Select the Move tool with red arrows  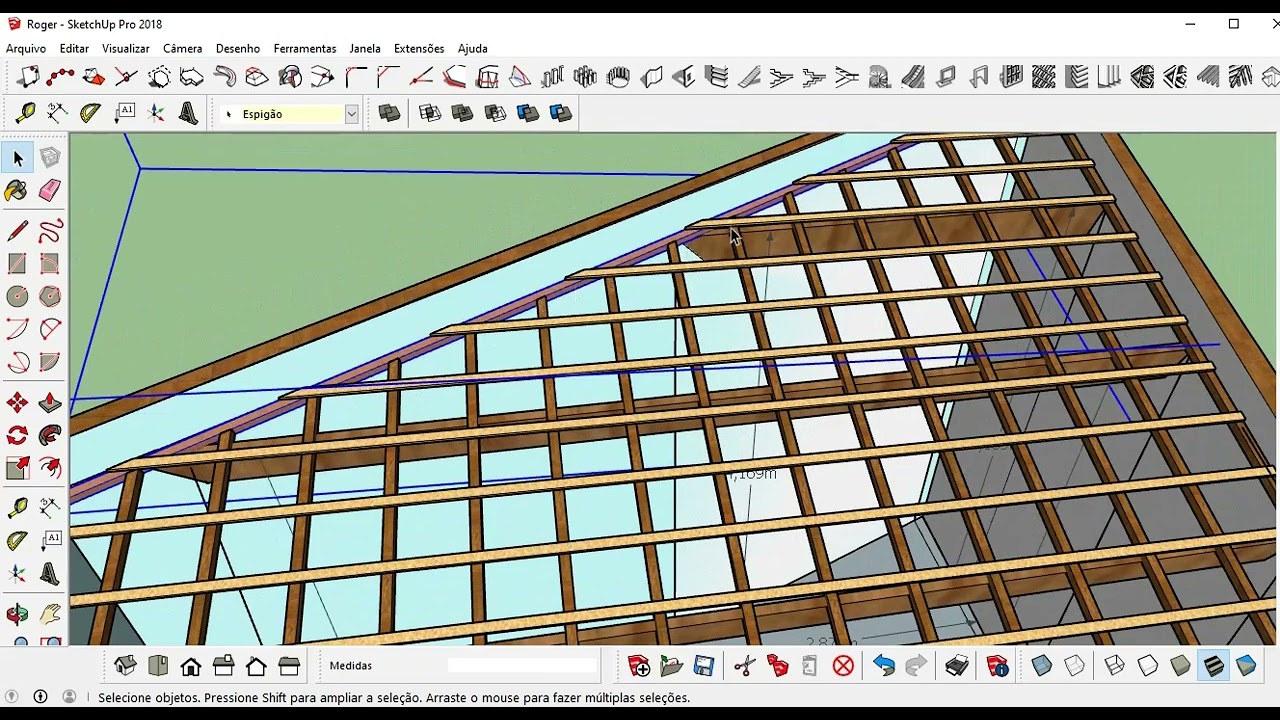coord(17,403)
